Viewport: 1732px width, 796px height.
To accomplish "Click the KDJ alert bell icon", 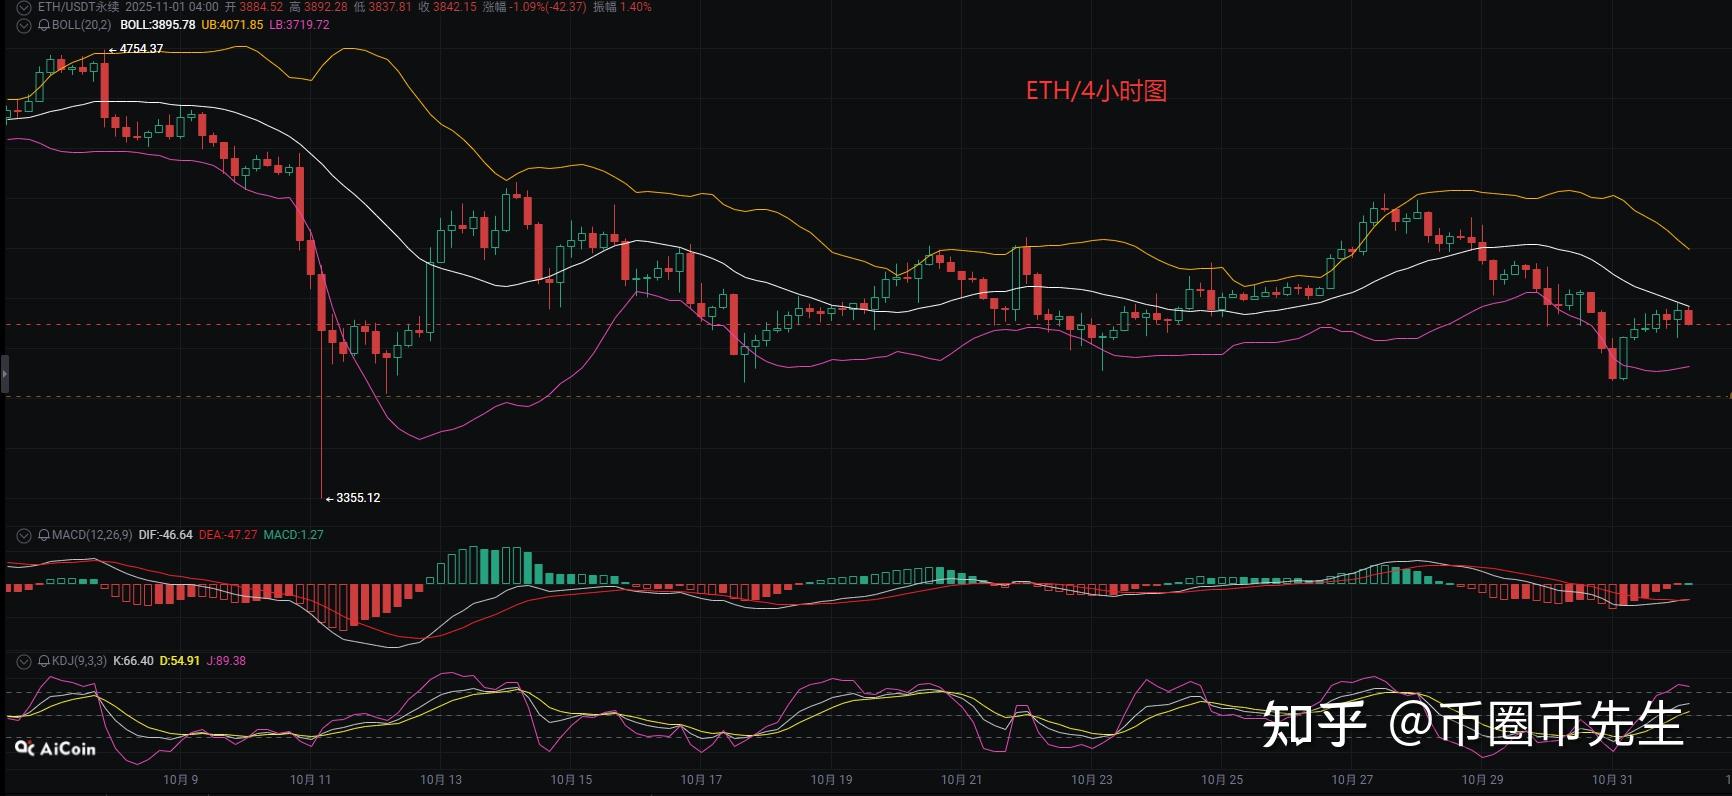I will [44, 661].
